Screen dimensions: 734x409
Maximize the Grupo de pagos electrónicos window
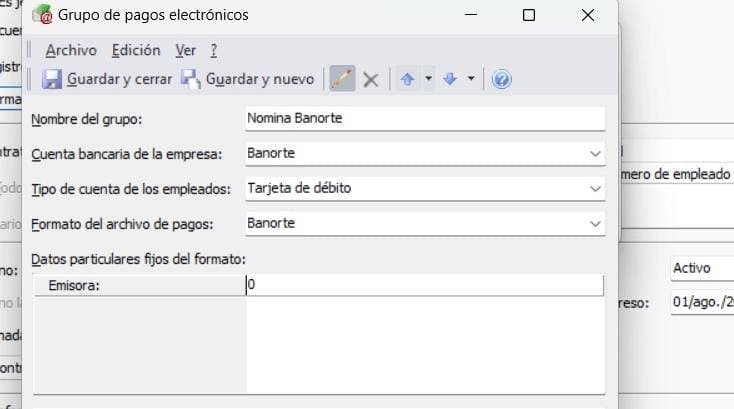529,16
